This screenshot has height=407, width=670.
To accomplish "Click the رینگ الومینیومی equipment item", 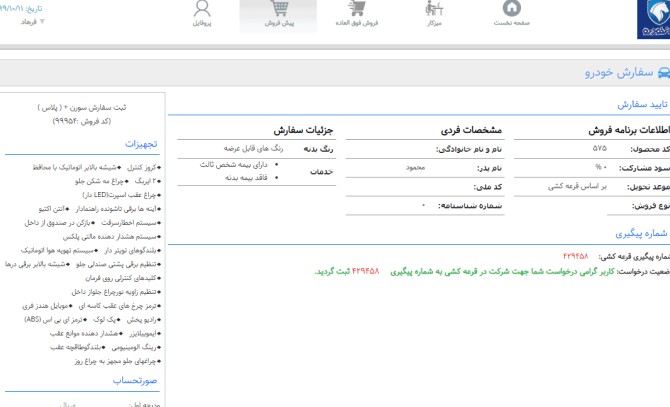I will click(x=136, y=347).
